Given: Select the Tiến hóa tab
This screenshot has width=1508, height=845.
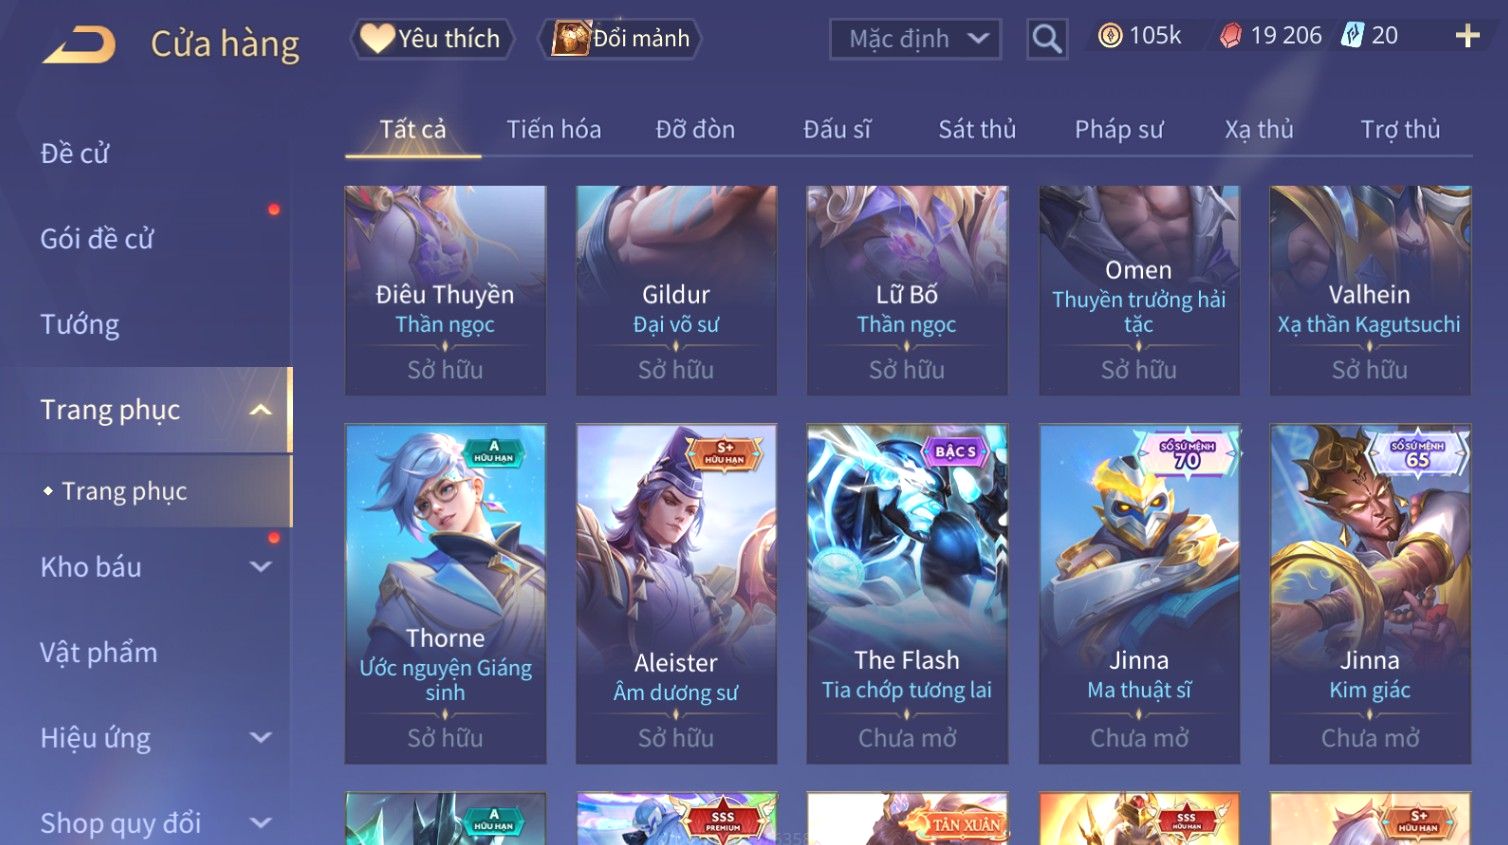Looking at the screenshot, I should click(x=554, y=129).
